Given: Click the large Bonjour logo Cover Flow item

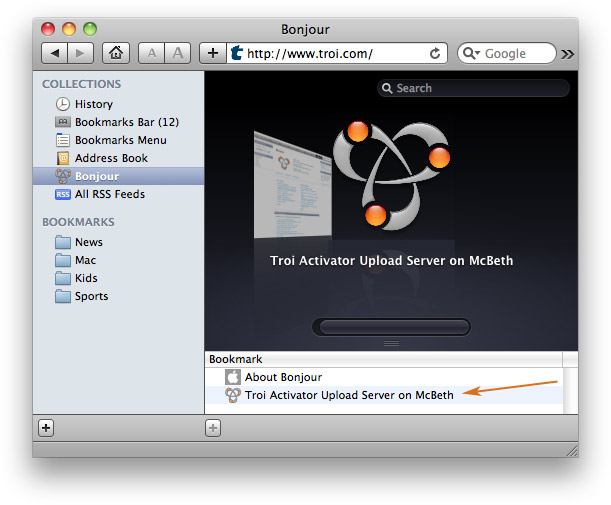Looking at the screenshot, I should click(391, 175).
